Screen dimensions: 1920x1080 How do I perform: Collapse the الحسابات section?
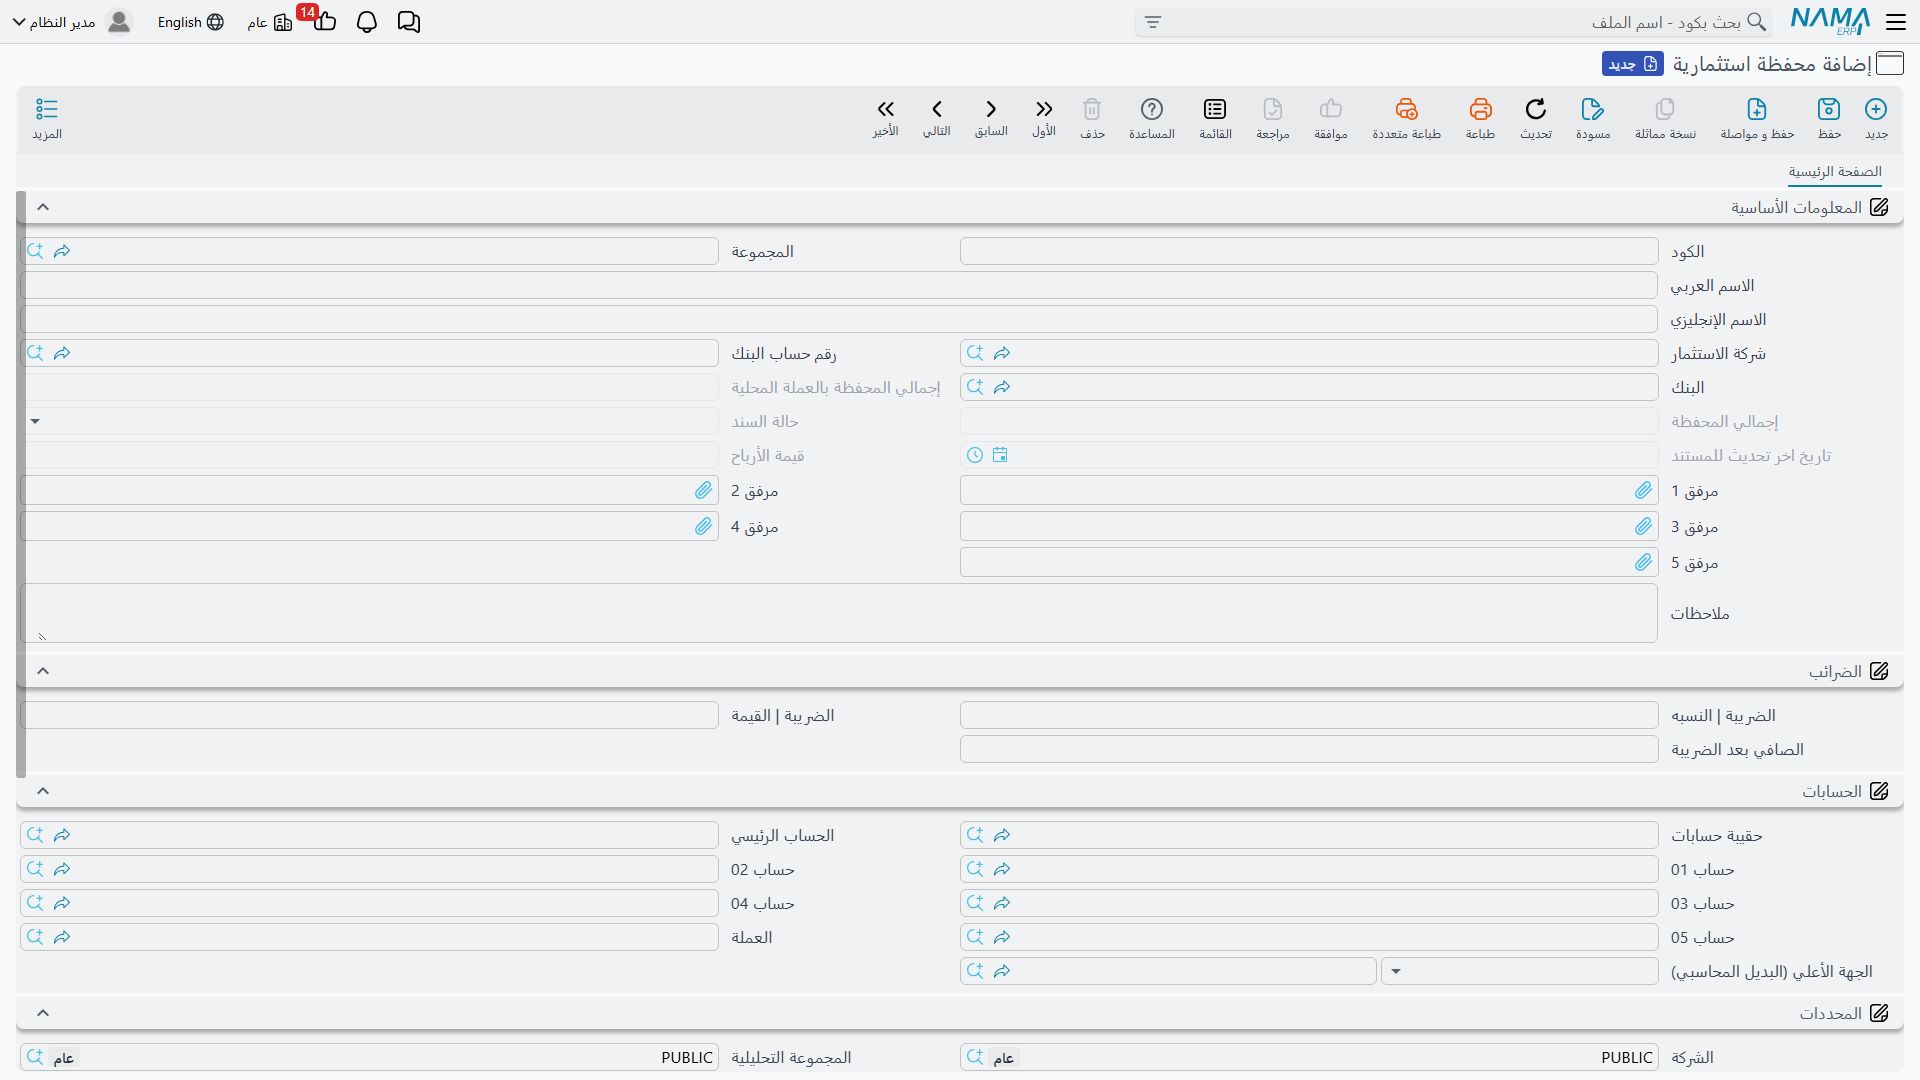tap(43, 791)
